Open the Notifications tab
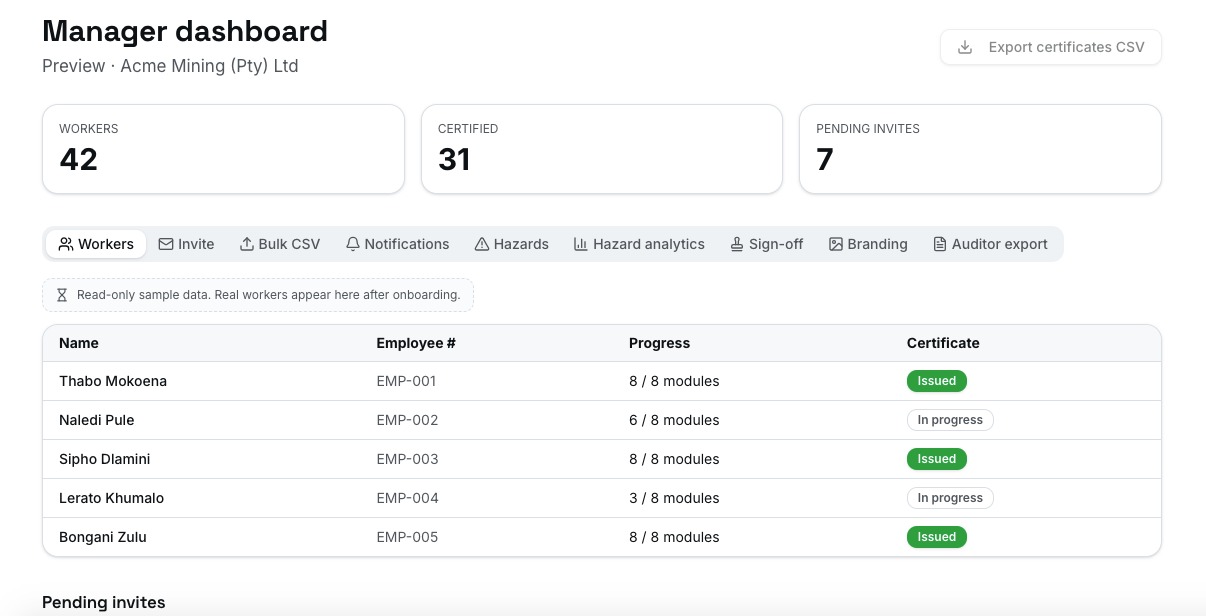The image size is (1206, 616). point(398,244)
